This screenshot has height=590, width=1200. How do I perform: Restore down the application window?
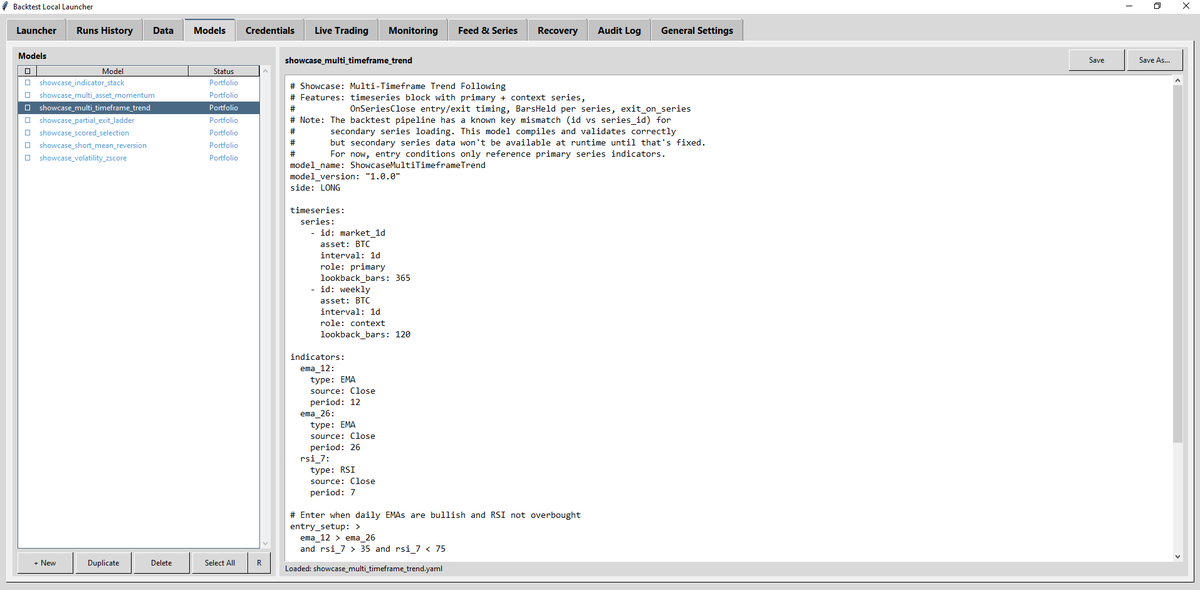coord(1158,7)
